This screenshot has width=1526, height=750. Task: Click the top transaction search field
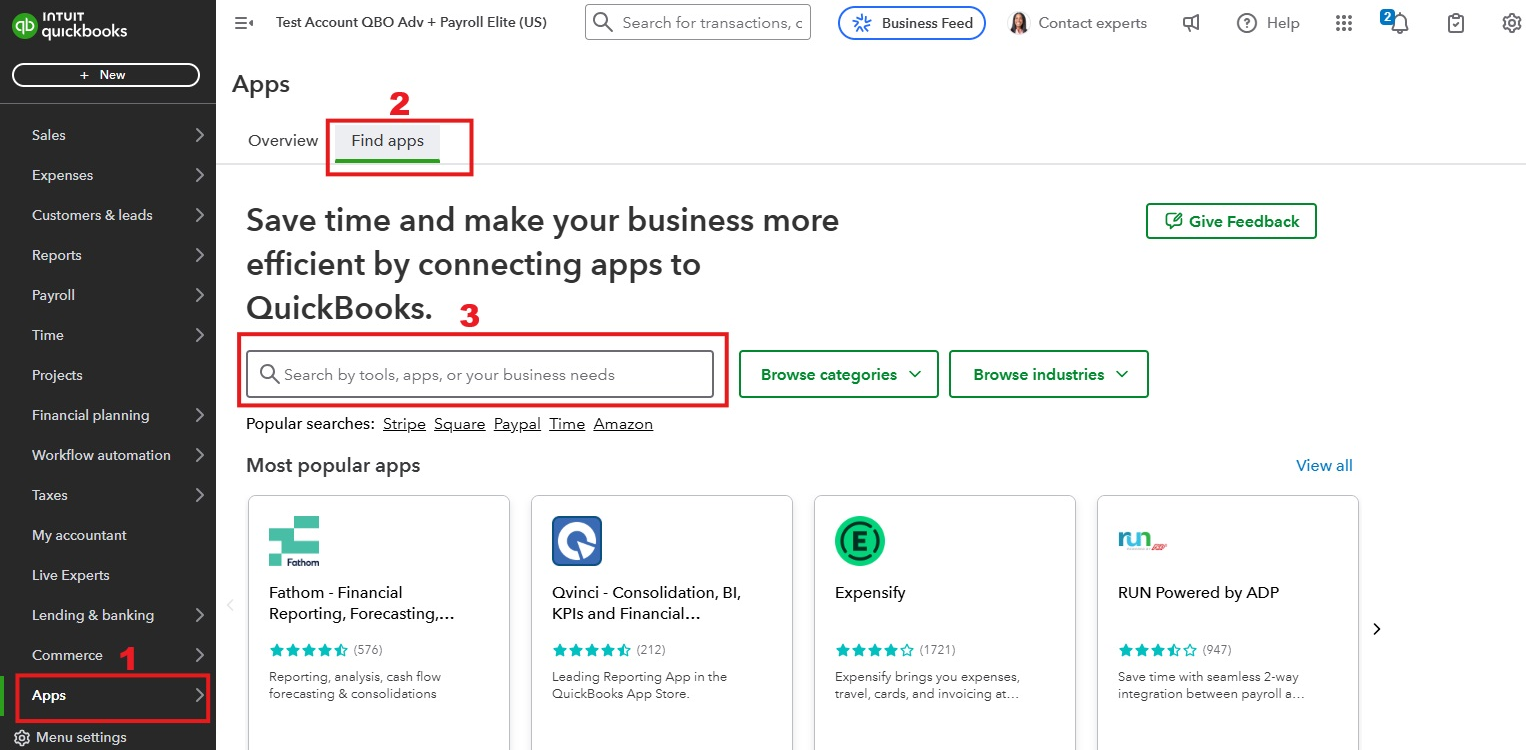click(698, 23)
